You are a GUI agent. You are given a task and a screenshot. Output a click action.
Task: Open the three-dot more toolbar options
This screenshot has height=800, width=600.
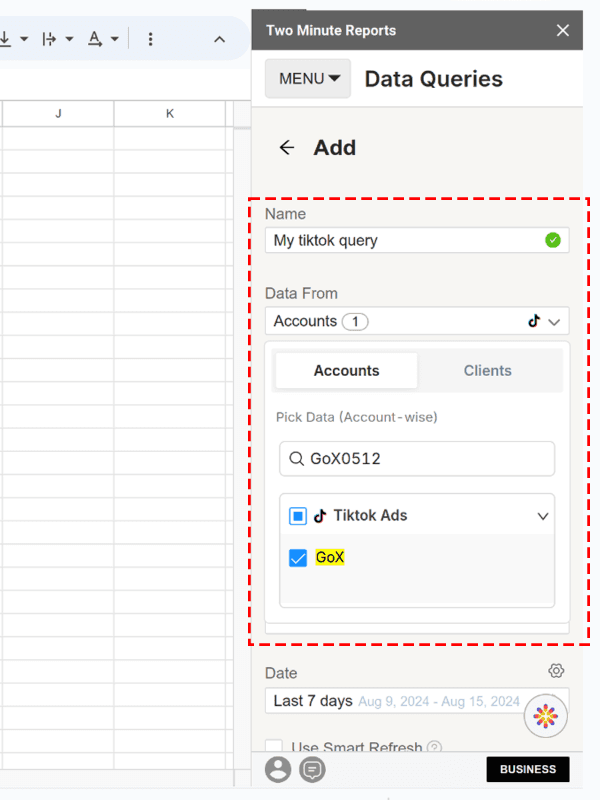[150, 39]
